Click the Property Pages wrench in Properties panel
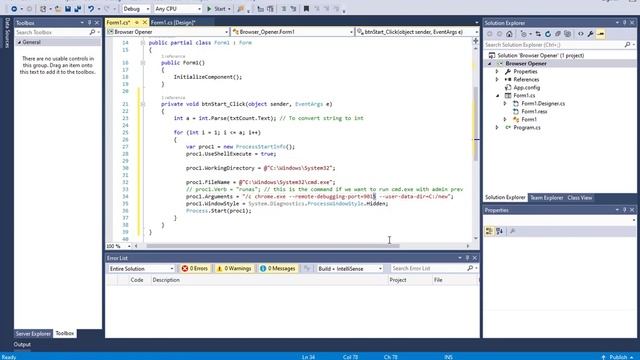The height and width of the screenshot is (360, 640). coord(513,231)
